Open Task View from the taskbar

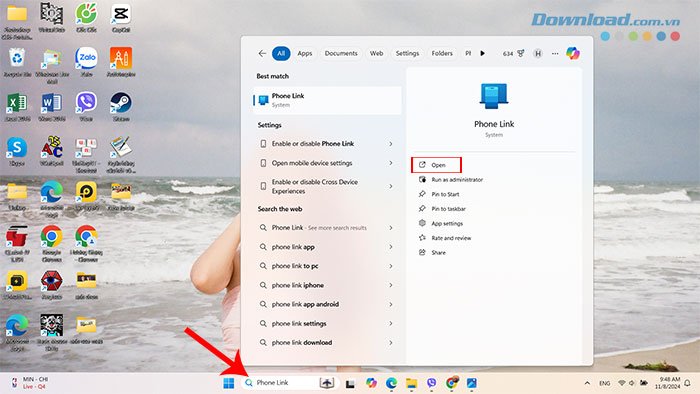[x=350, y=383]
